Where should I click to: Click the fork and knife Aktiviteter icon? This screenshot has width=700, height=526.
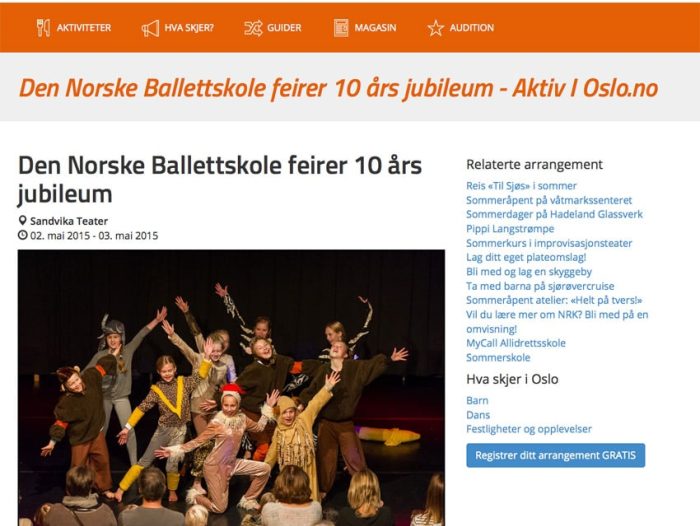43,28
